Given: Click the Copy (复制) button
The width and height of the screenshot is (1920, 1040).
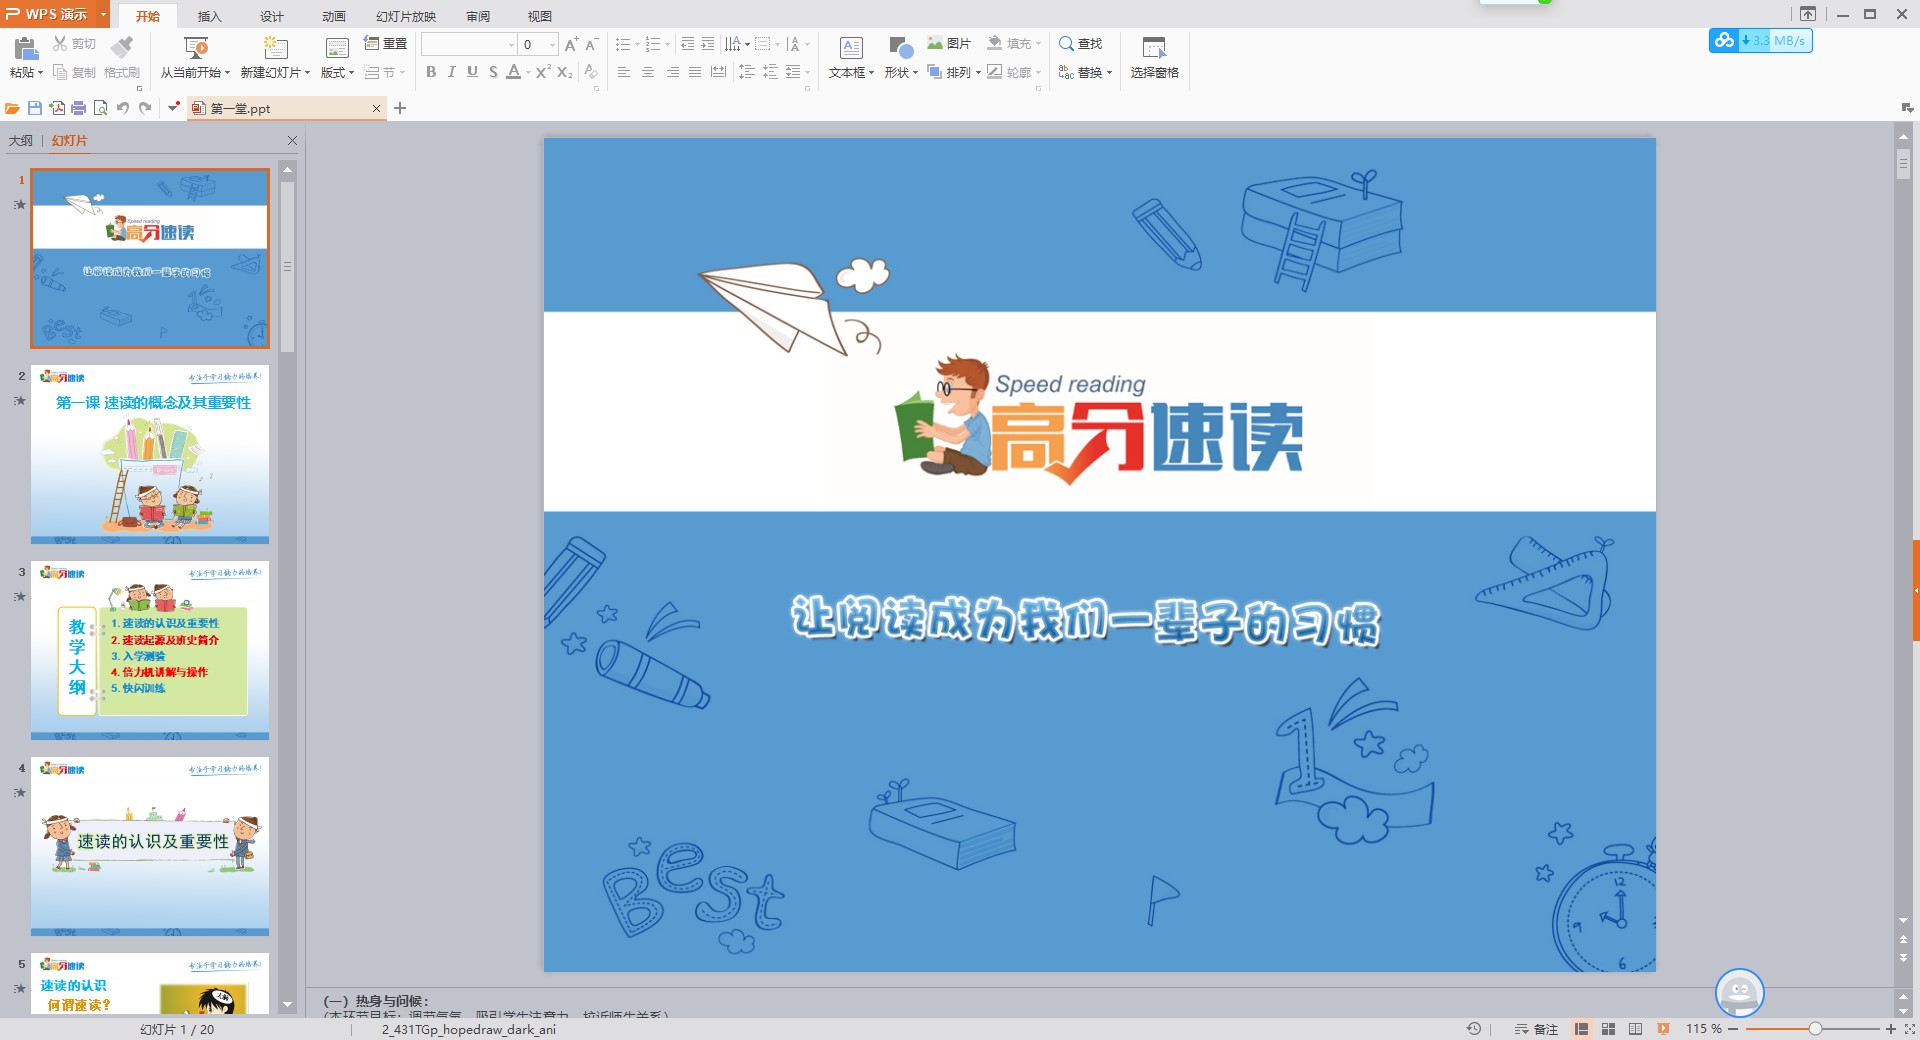Looking at the screenshot, I should (x=75, y=72).
